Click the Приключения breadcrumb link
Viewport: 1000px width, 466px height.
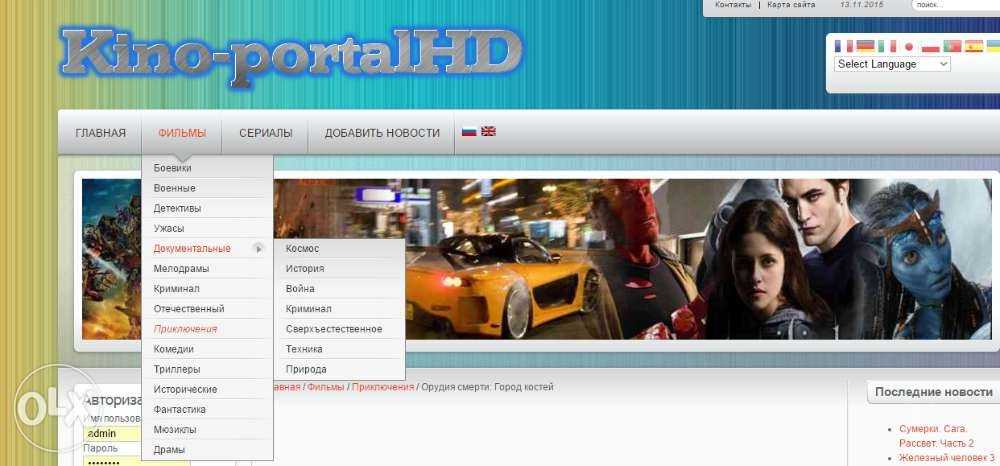(x=383, y=387)
